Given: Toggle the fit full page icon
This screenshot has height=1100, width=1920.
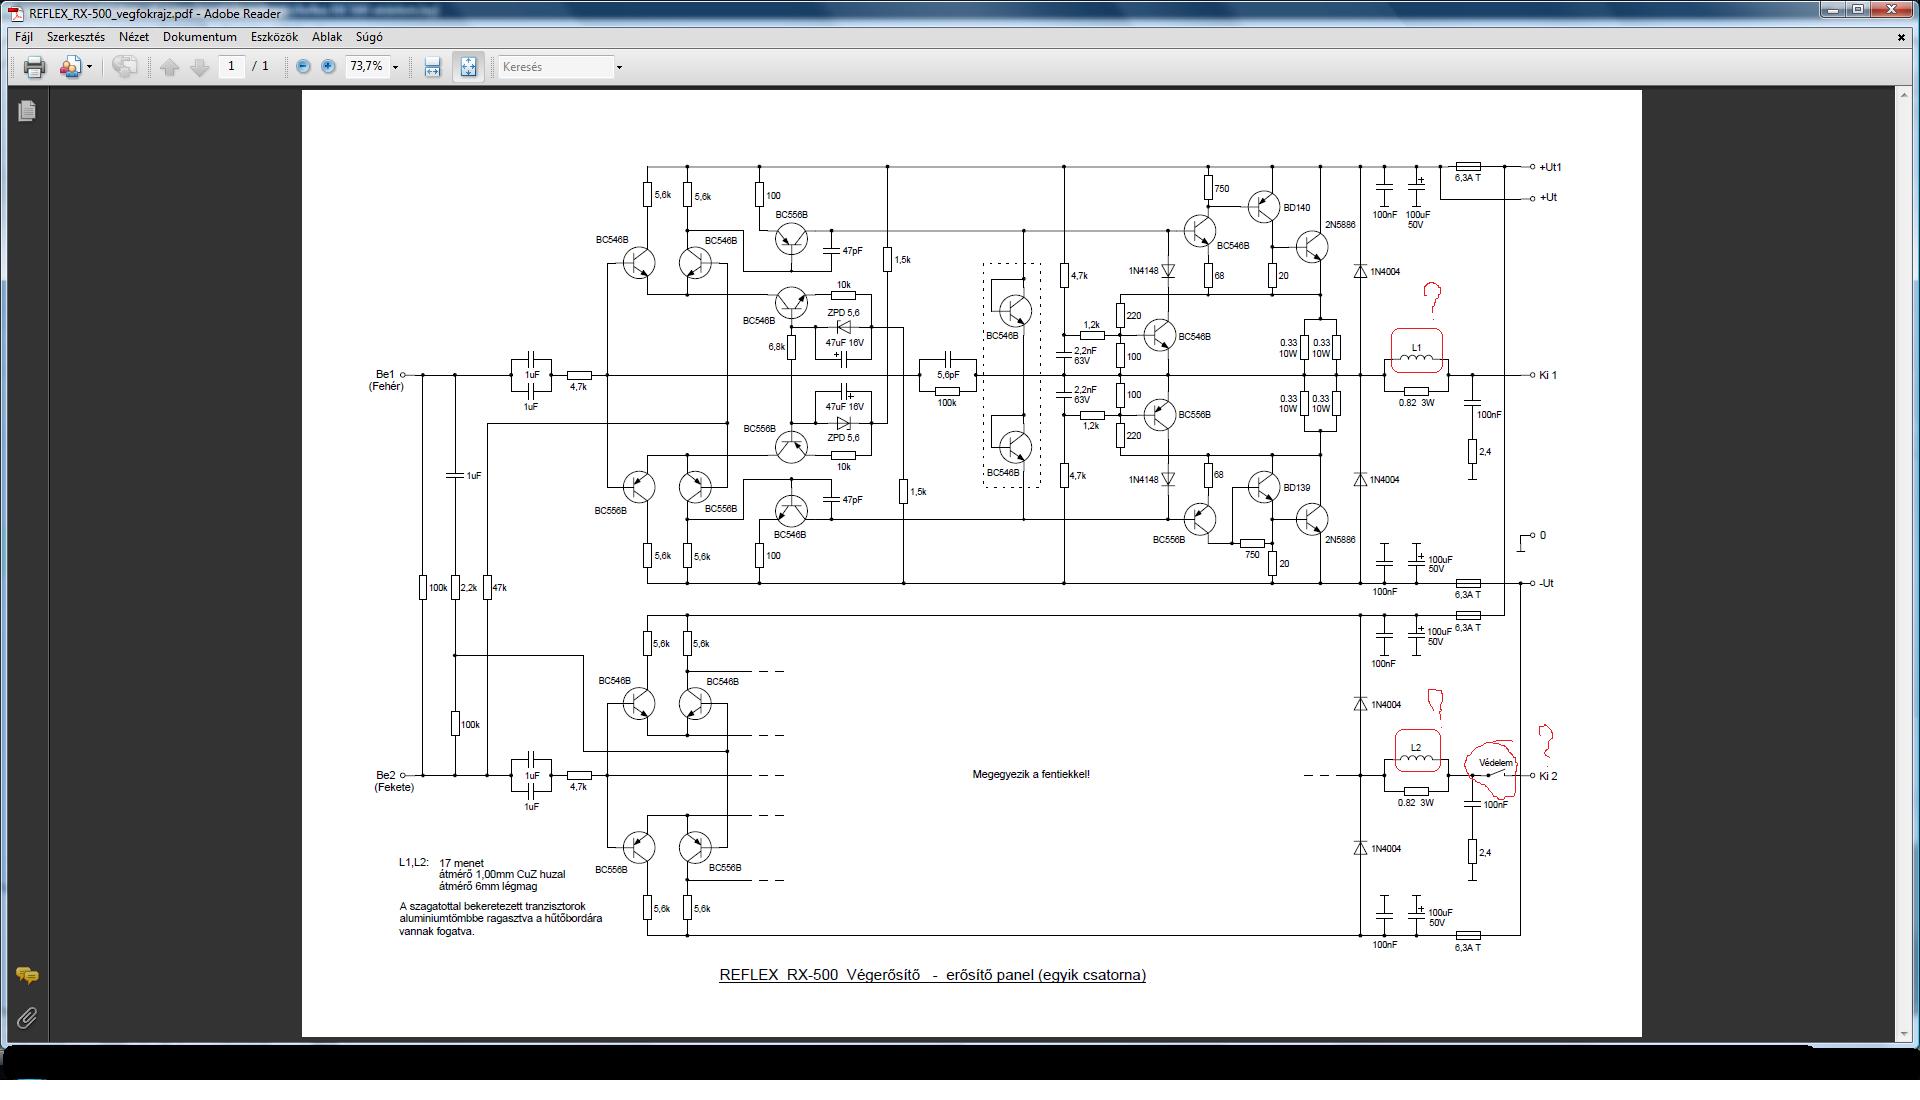Looking at the screenshot, I should pyautogui.click(x=468, y=67).
